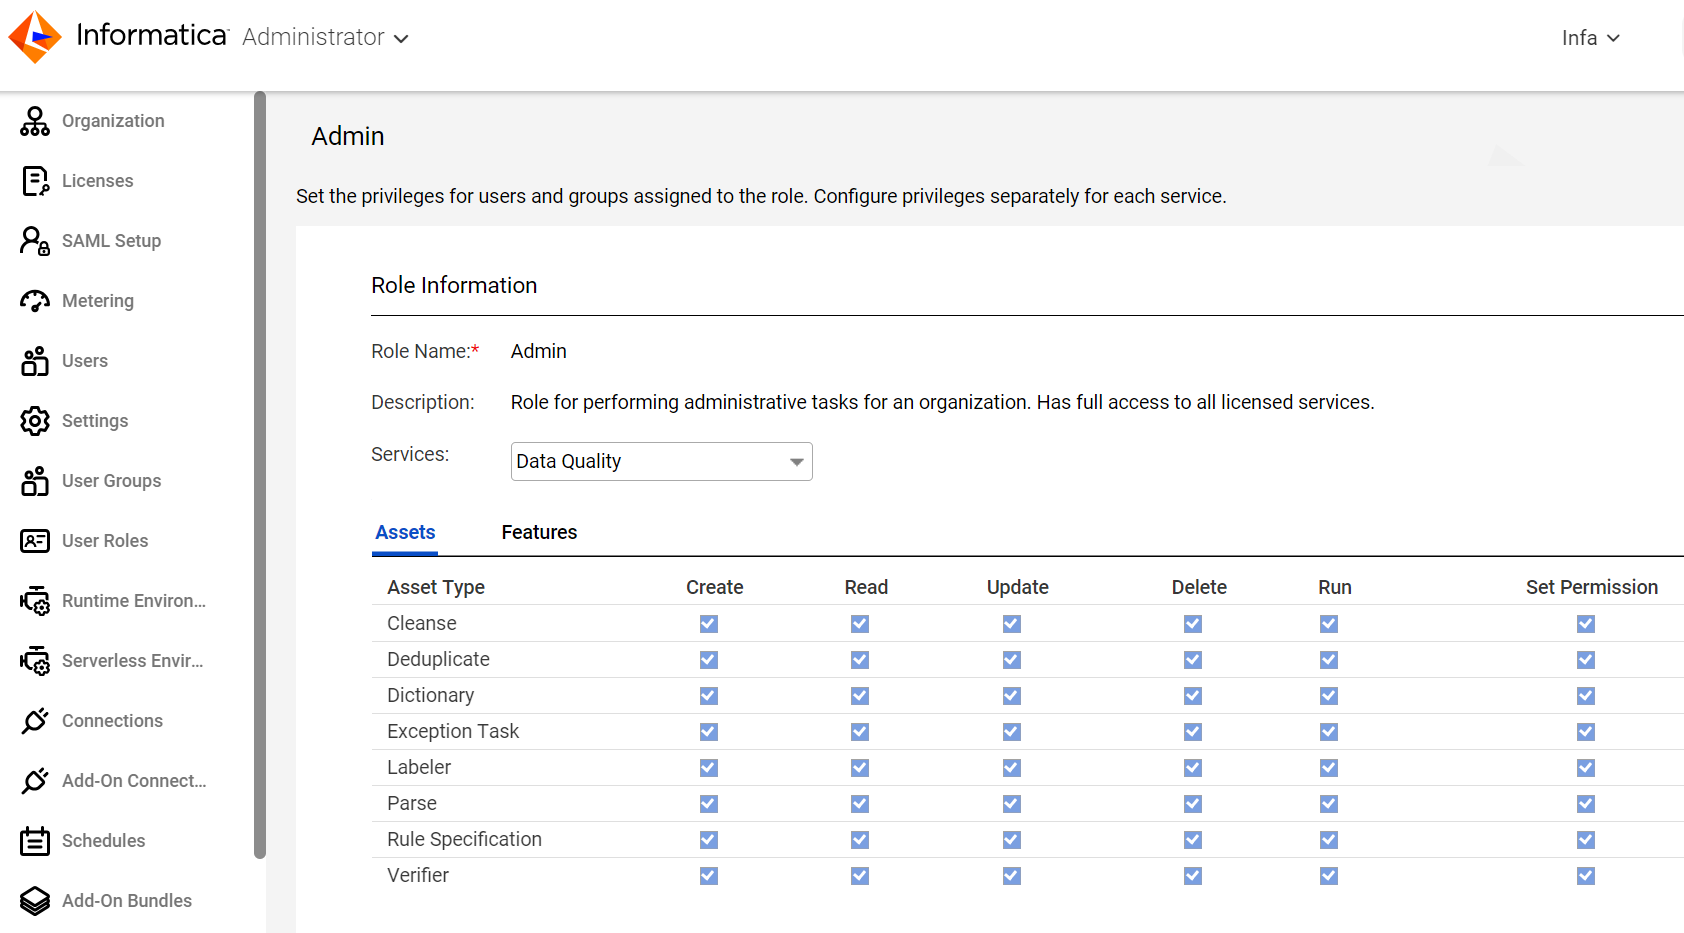Screen dimensions: 1684x933
Task: Uncheck Update privilege for Dictionary
Action: click(1012, 696)
